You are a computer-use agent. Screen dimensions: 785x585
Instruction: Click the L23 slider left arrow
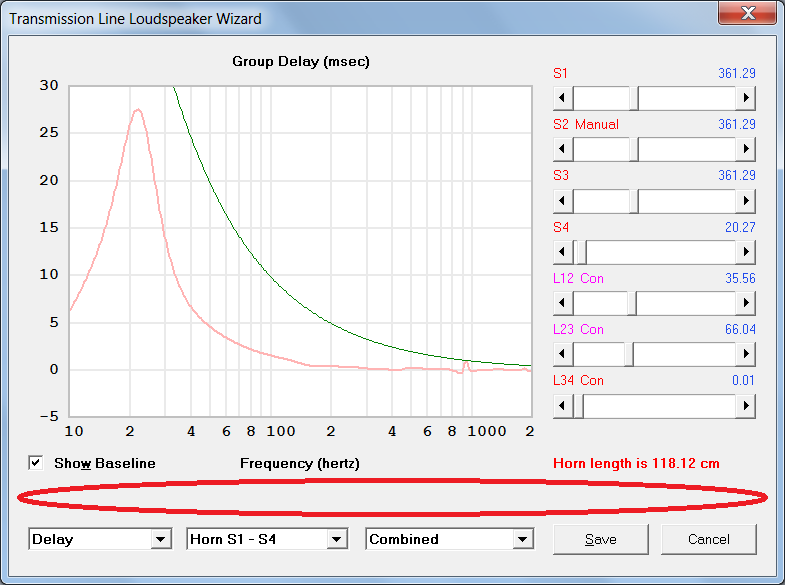(x=563, y=354)
